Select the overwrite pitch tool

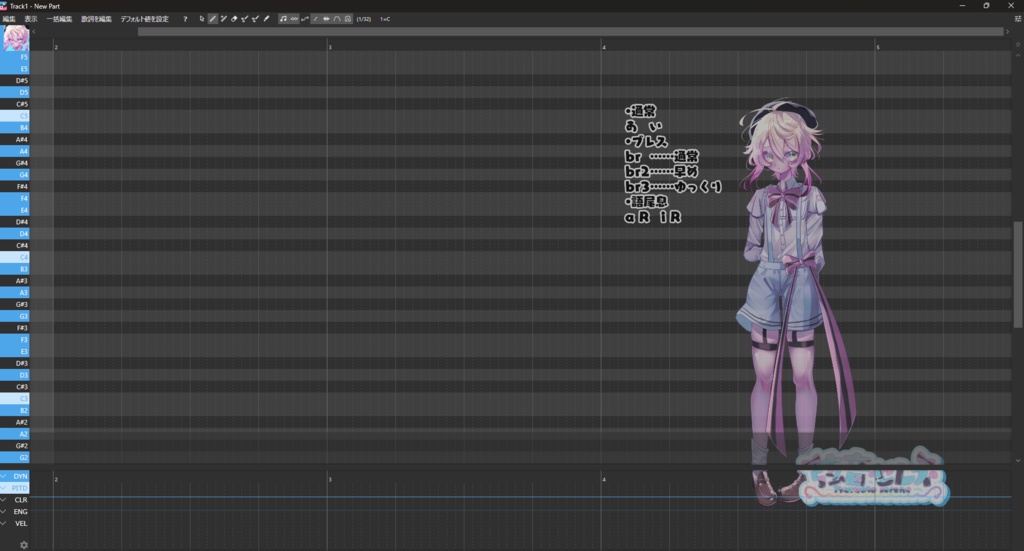(x=255, y=19)
